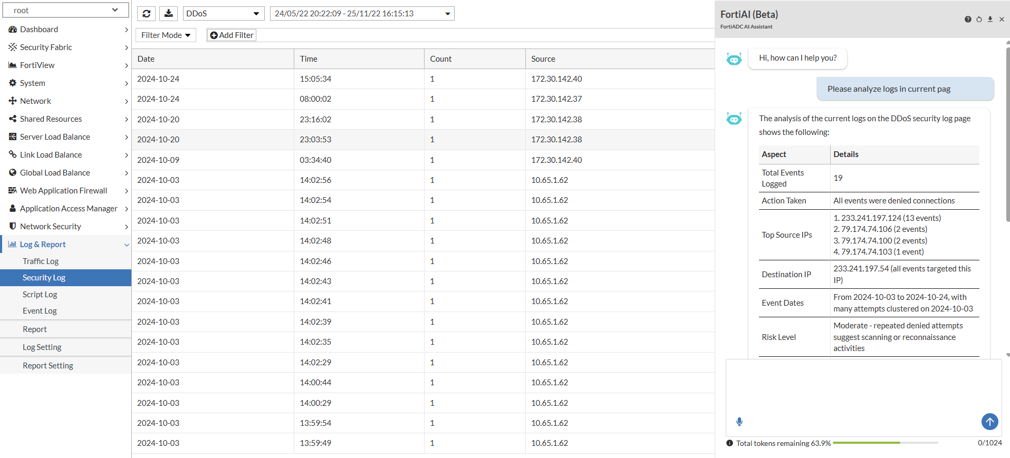Click source 172.30.142.40 in the 03:34:40 row
Screen dimensions: 1010x458
(x=557, y=160)
